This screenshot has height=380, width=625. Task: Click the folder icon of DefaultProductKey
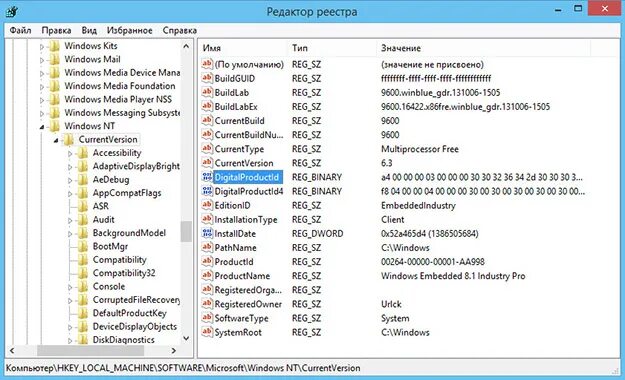click(83, 313)
